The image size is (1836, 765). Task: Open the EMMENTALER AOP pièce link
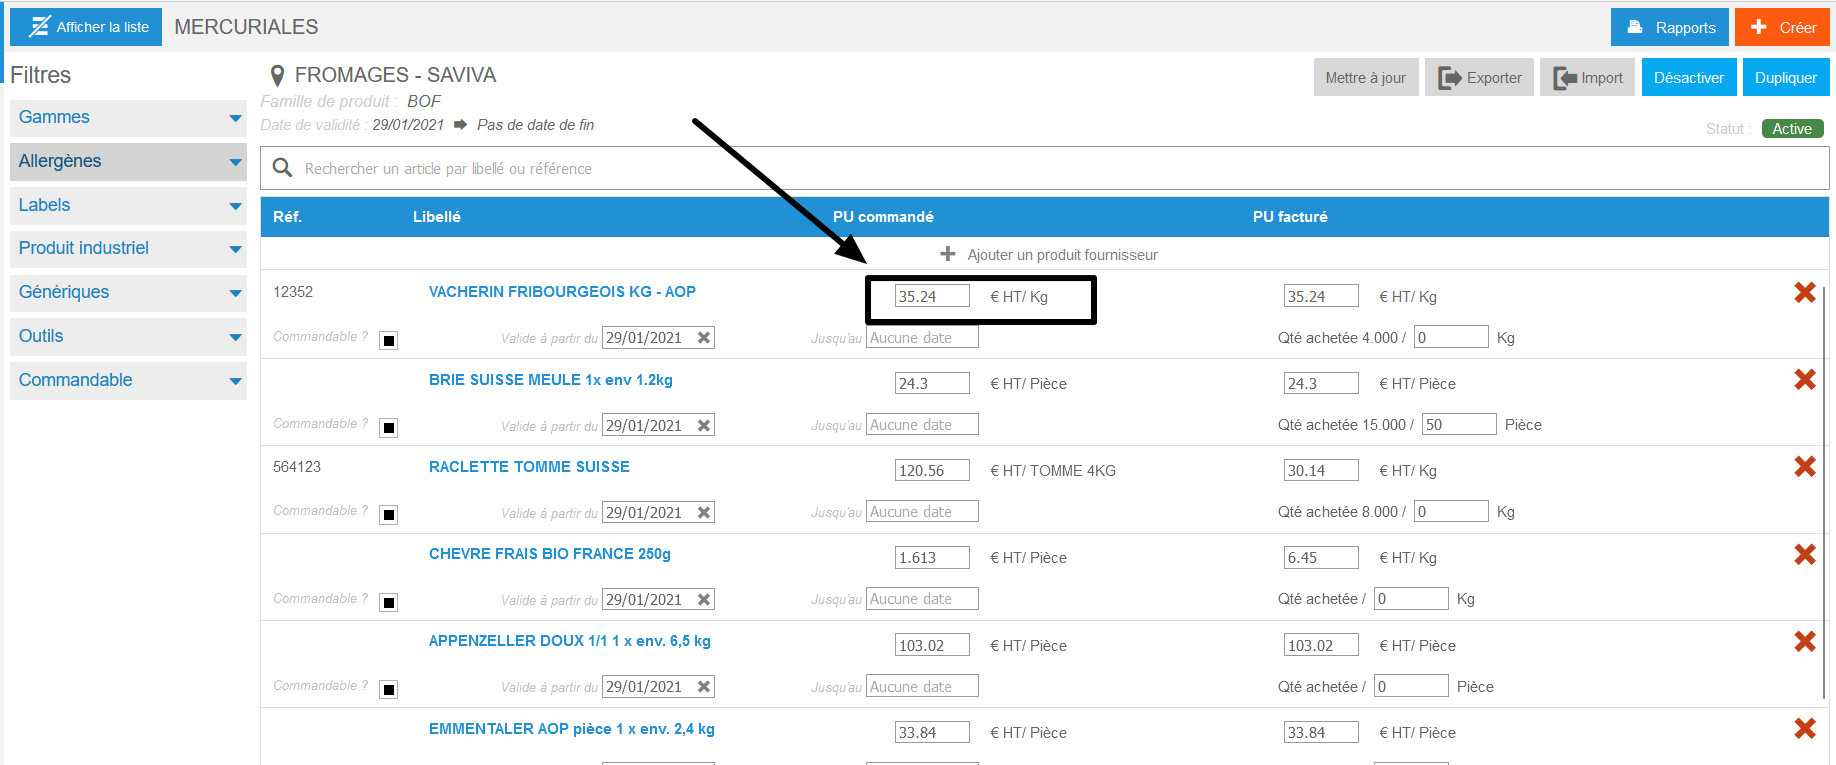[572, 729]
